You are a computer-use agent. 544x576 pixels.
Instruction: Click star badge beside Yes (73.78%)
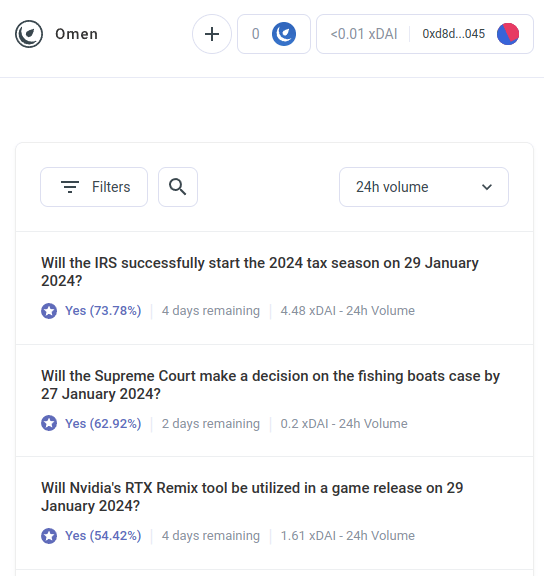pos(49,311)
